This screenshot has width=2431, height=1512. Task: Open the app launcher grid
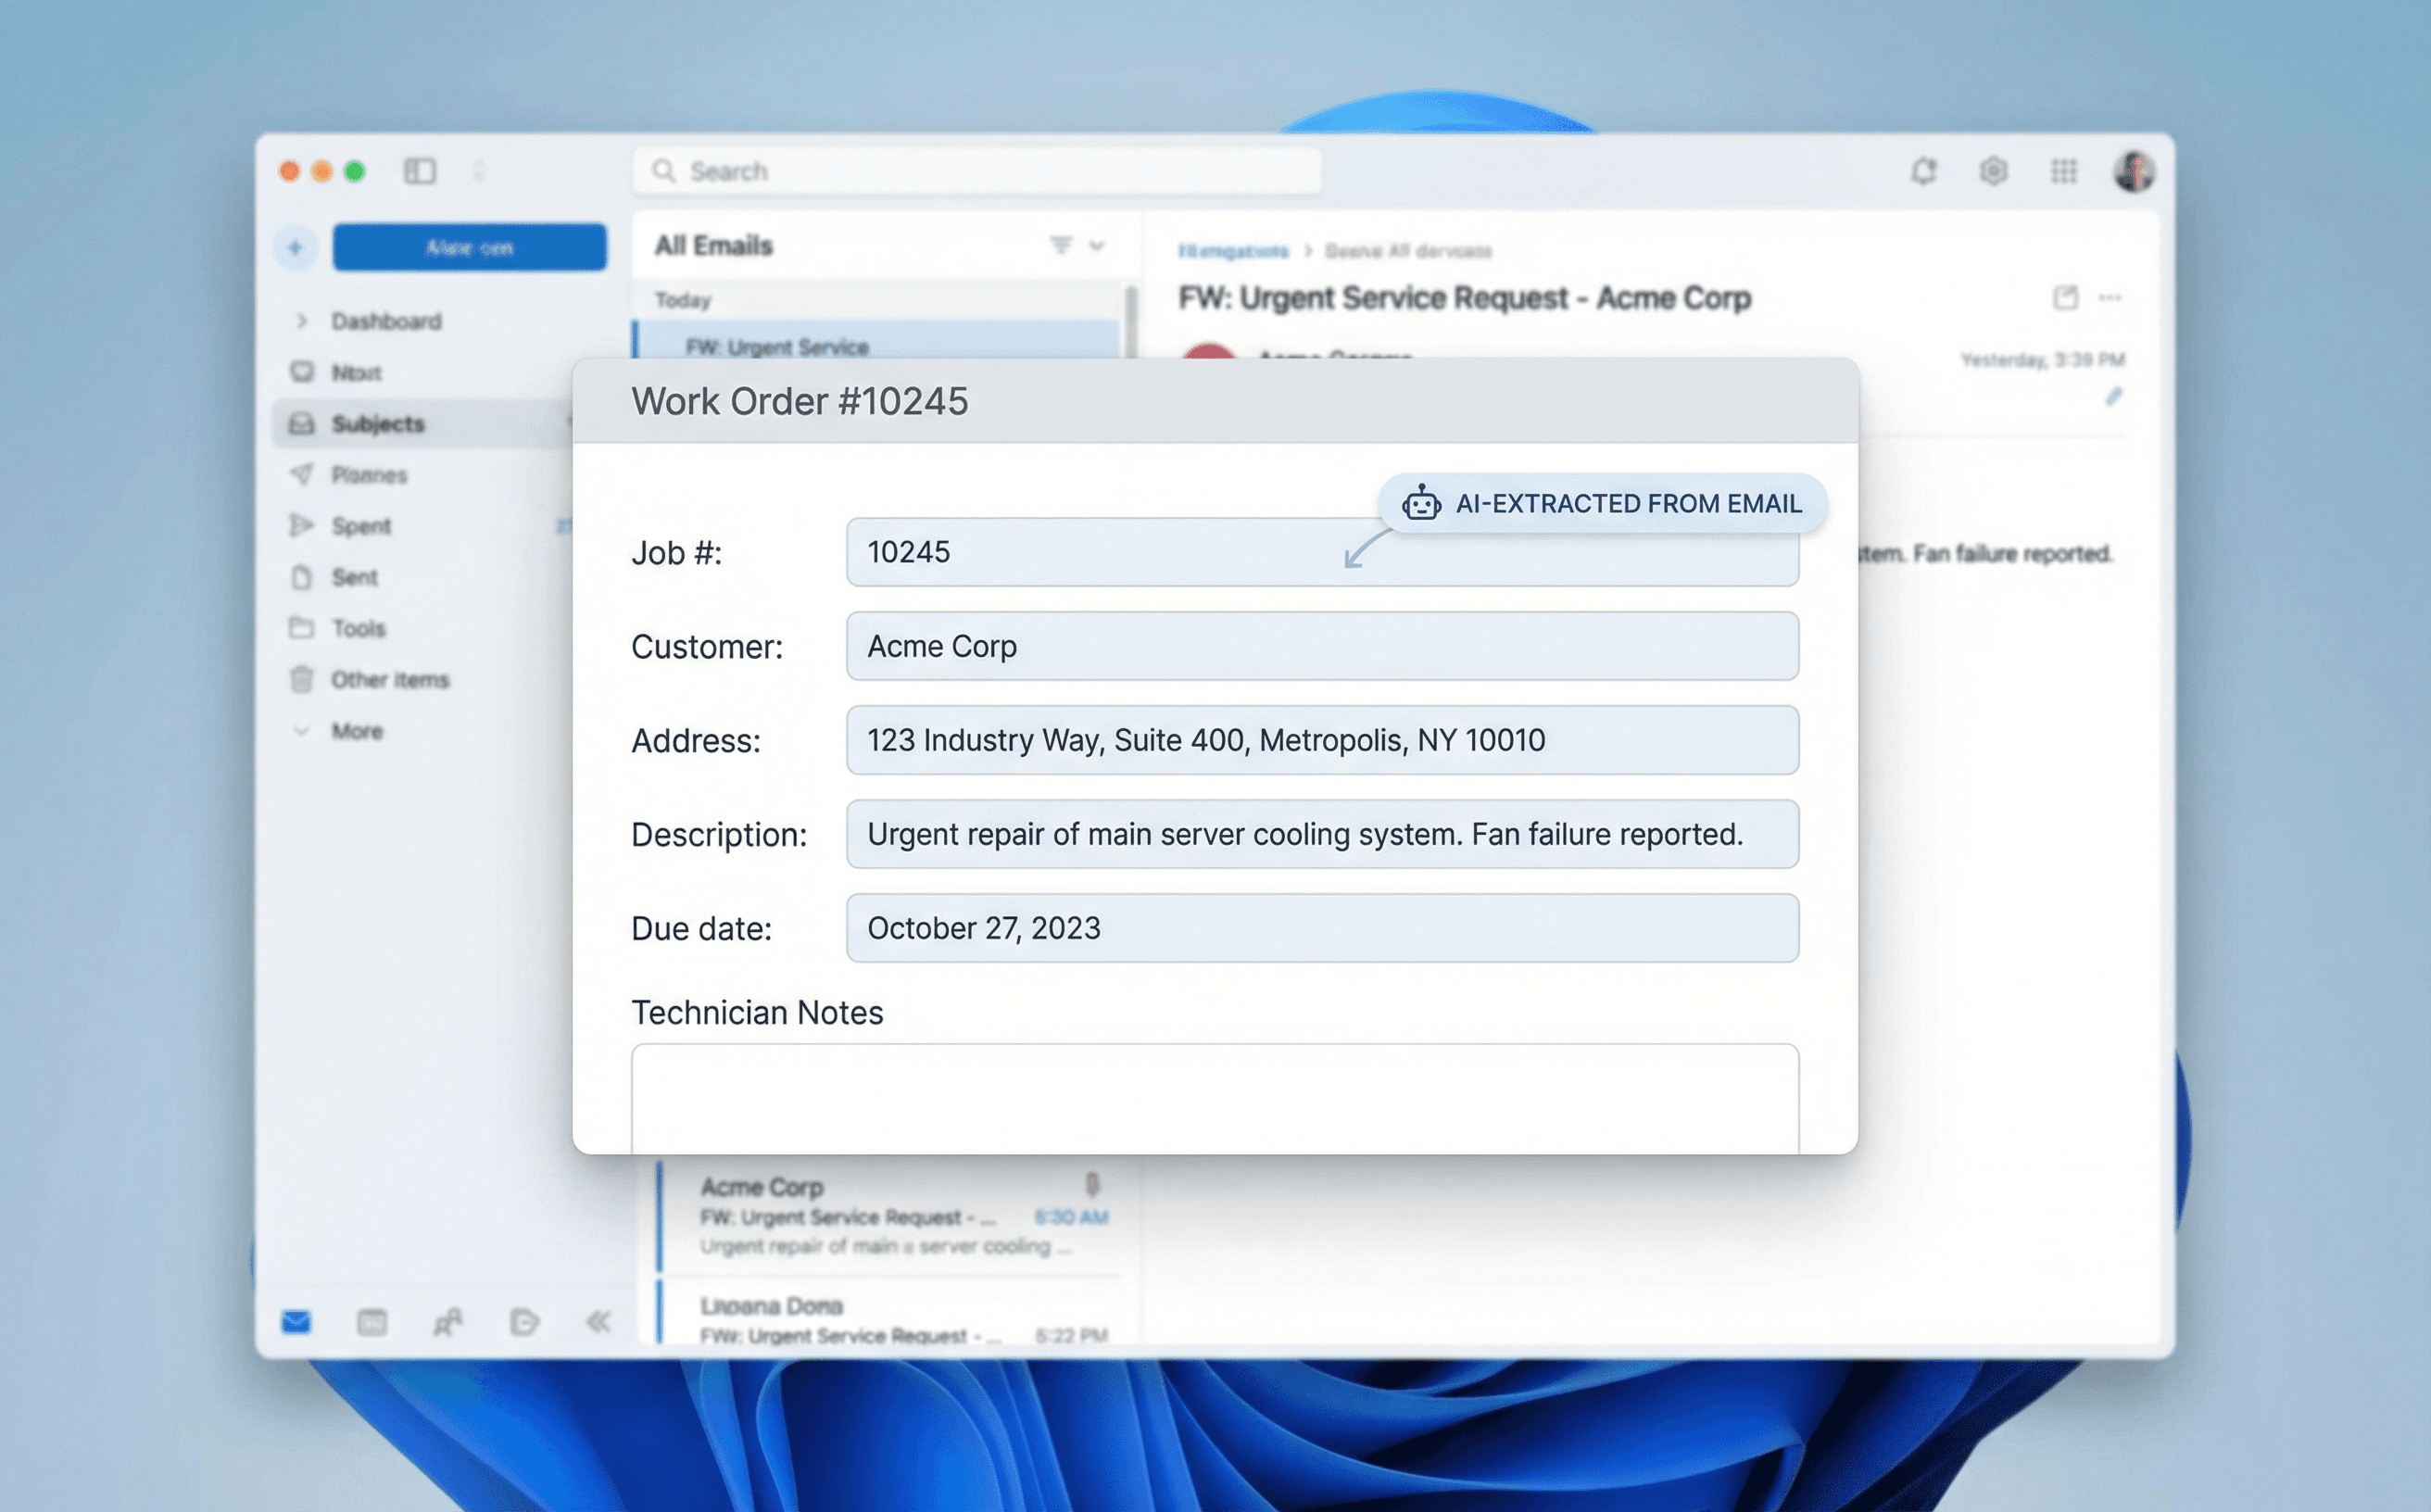pos(2064,170)
